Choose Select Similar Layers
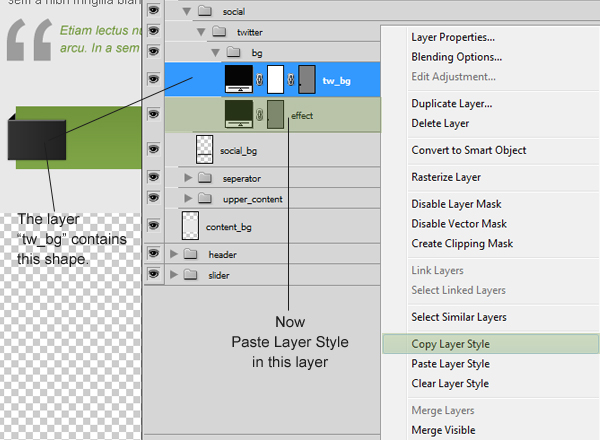The height and width of the screenshot is (440, 600). (x=459, y=317)
